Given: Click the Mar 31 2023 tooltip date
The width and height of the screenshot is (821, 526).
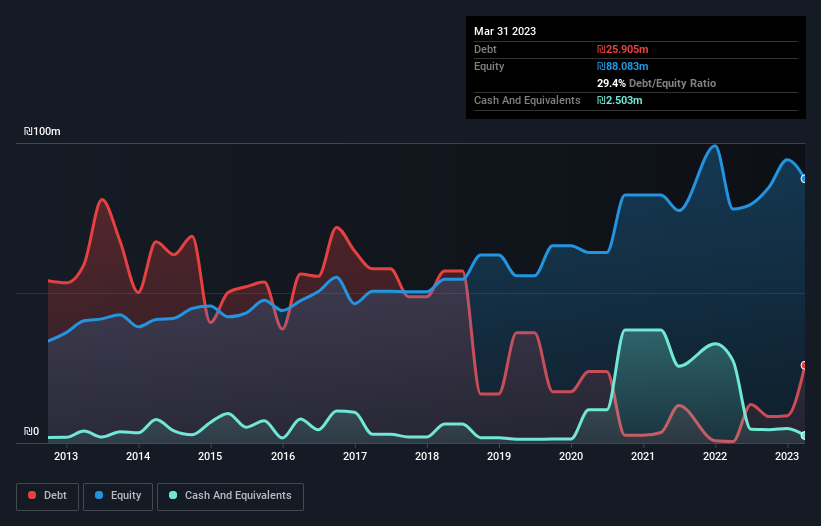Looking at the screenshot, I should point(505,31).
